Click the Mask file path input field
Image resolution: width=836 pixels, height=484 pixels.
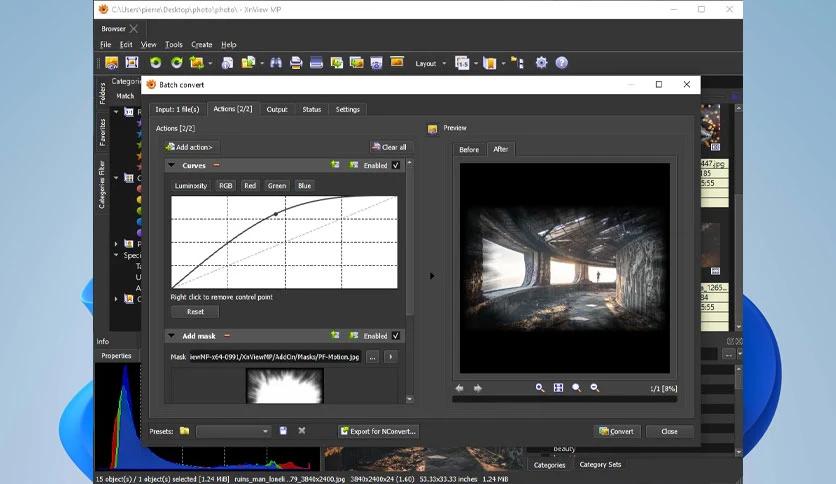(275, 357)
